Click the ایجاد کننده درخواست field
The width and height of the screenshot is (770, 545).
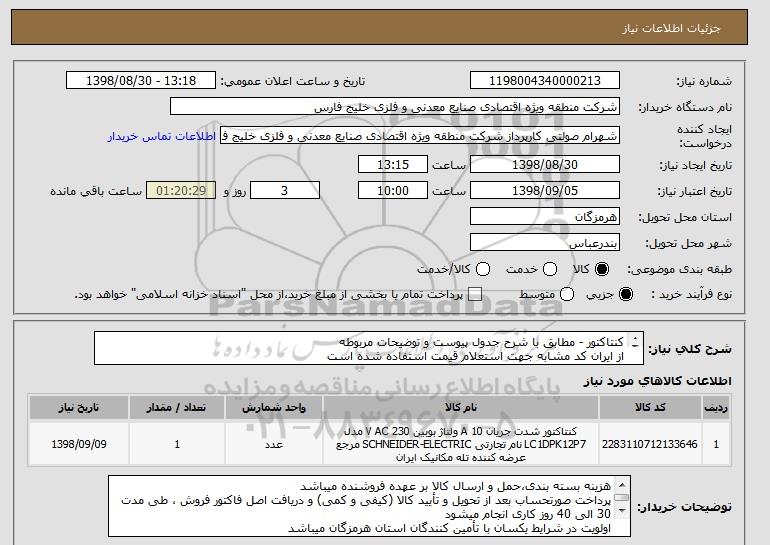coord(420,136)
